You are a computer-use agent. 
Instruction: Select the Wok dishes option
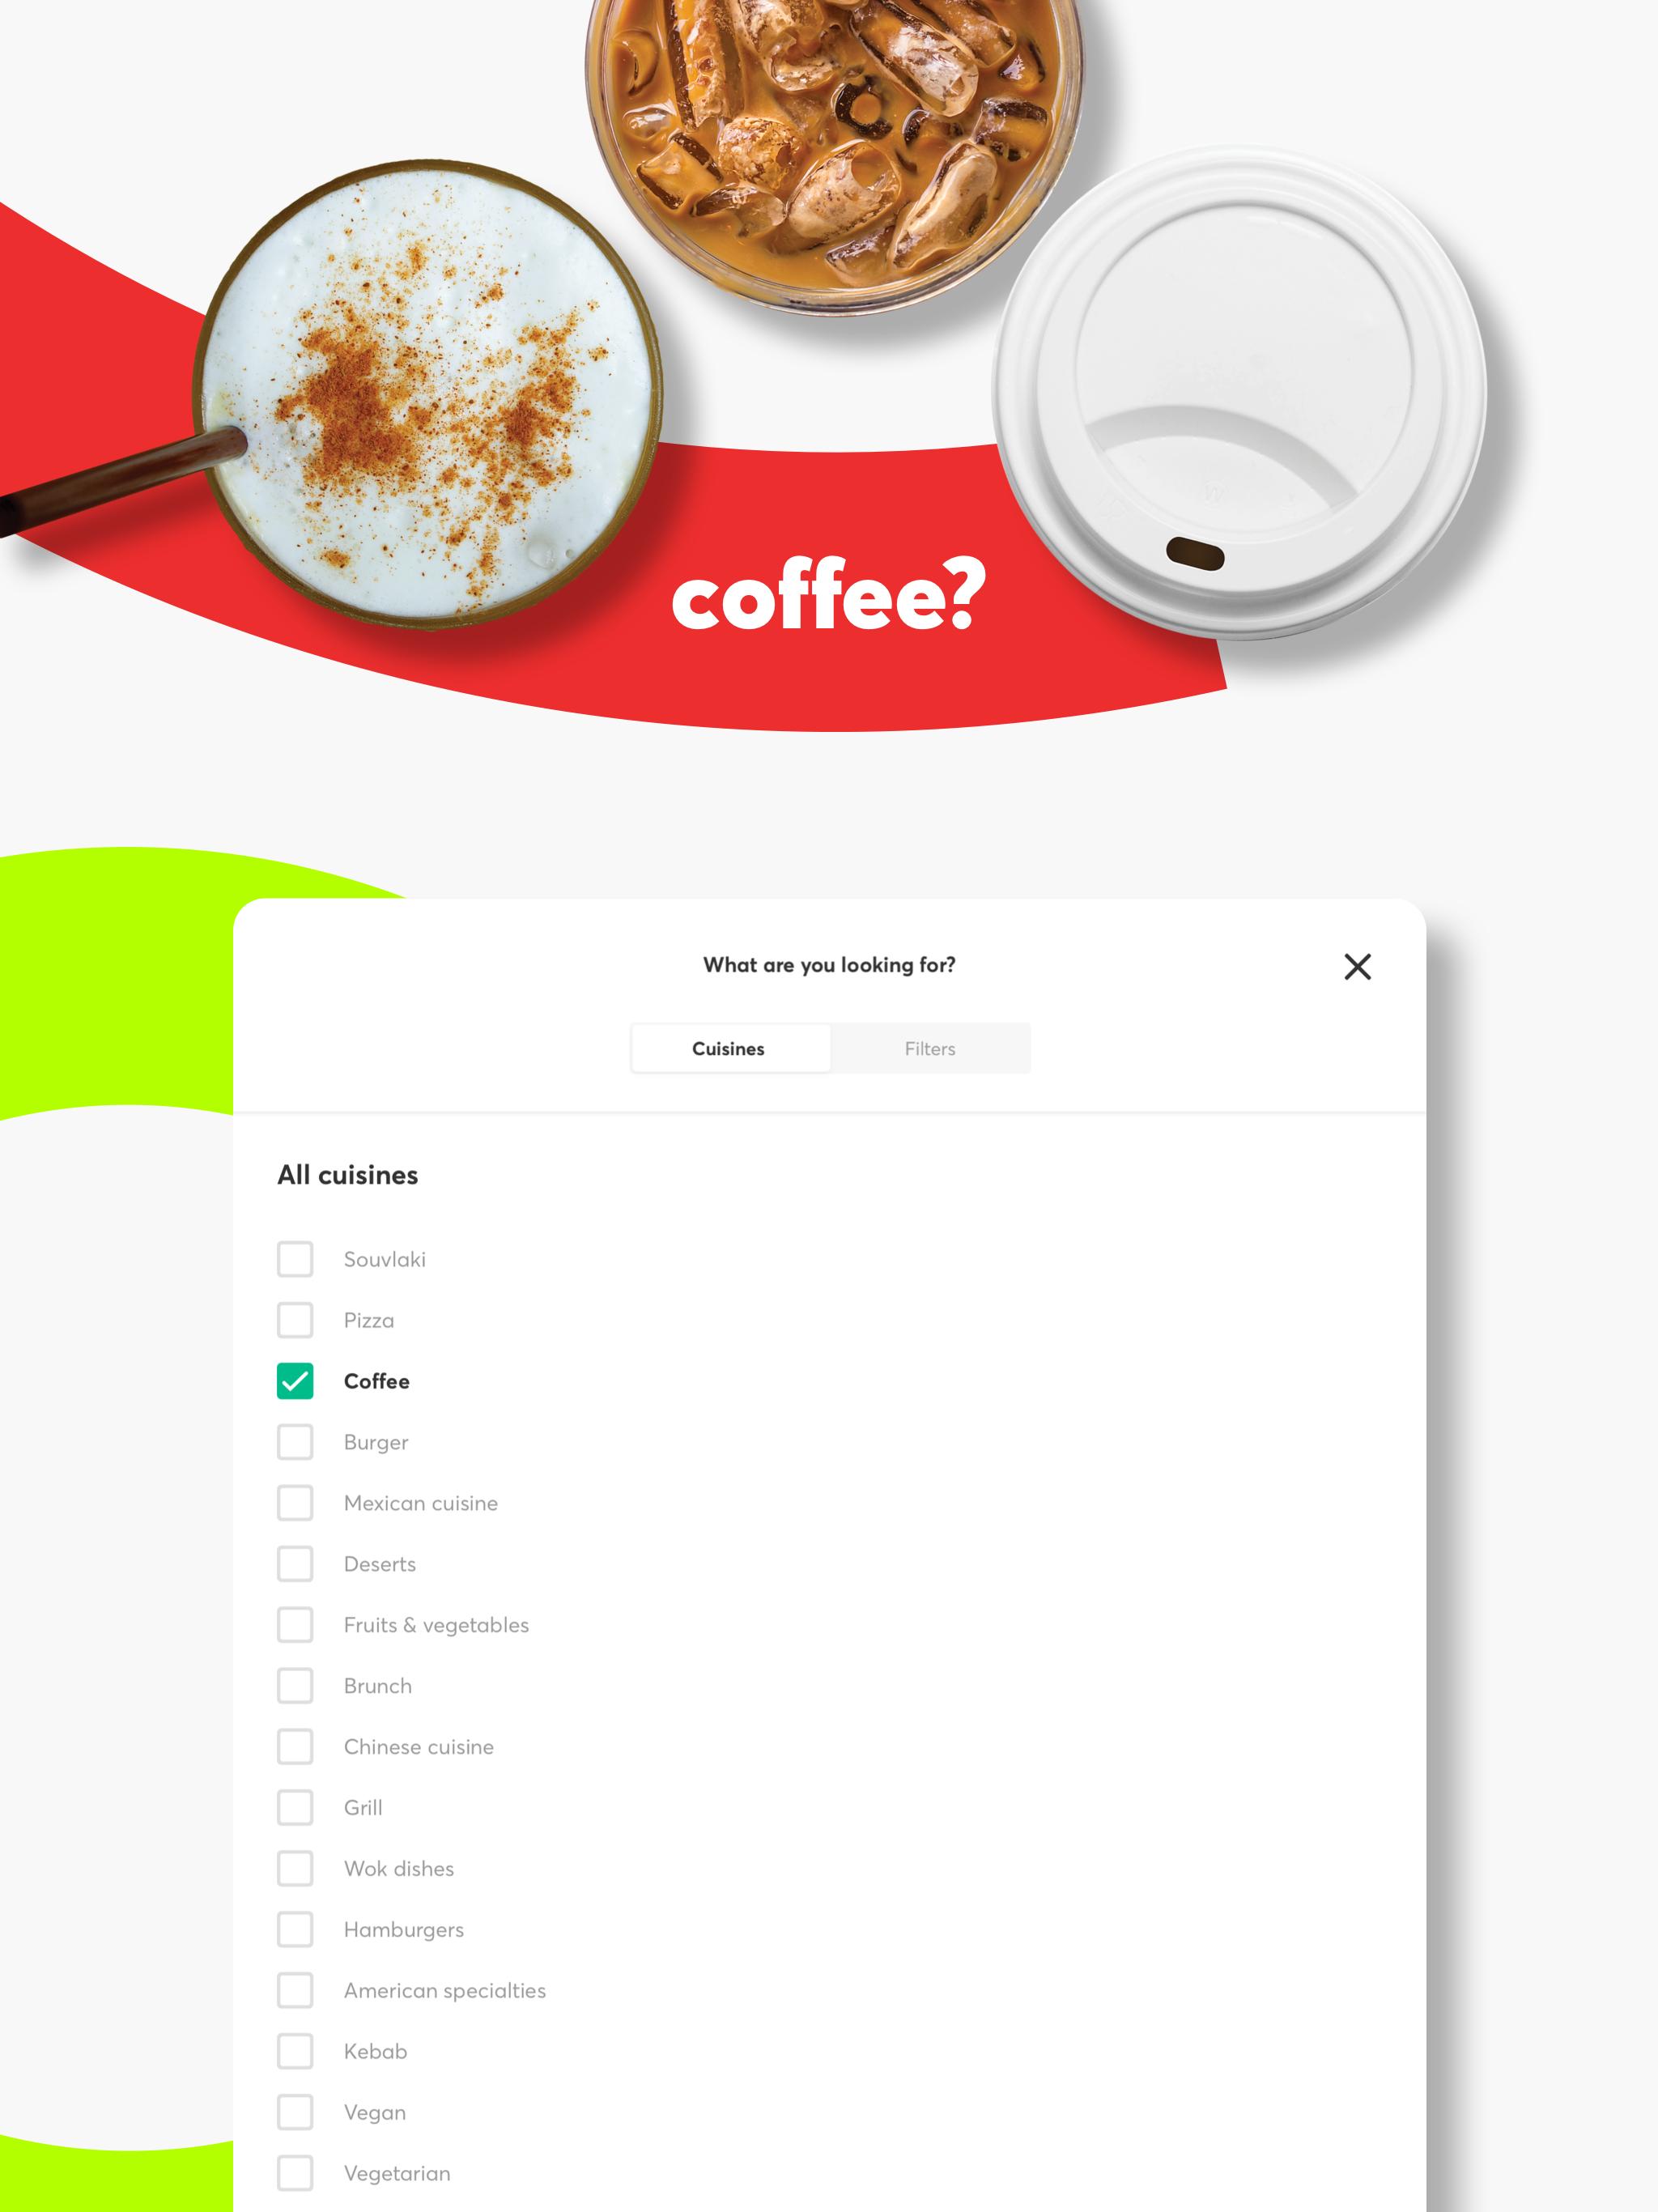pos(295,1867)
